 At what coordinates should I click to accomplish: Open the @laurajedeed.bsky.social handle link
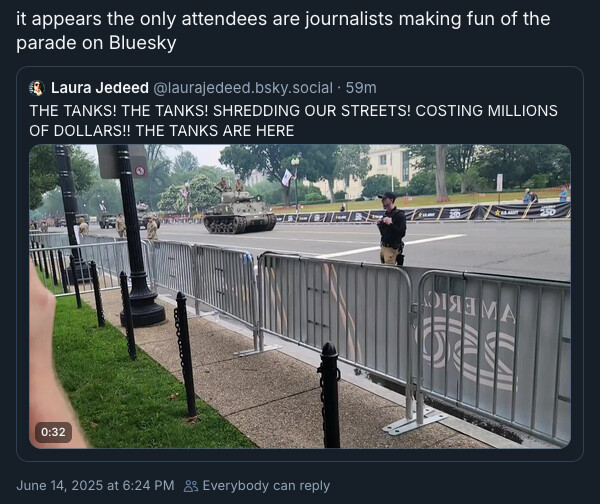pos(243,88)
